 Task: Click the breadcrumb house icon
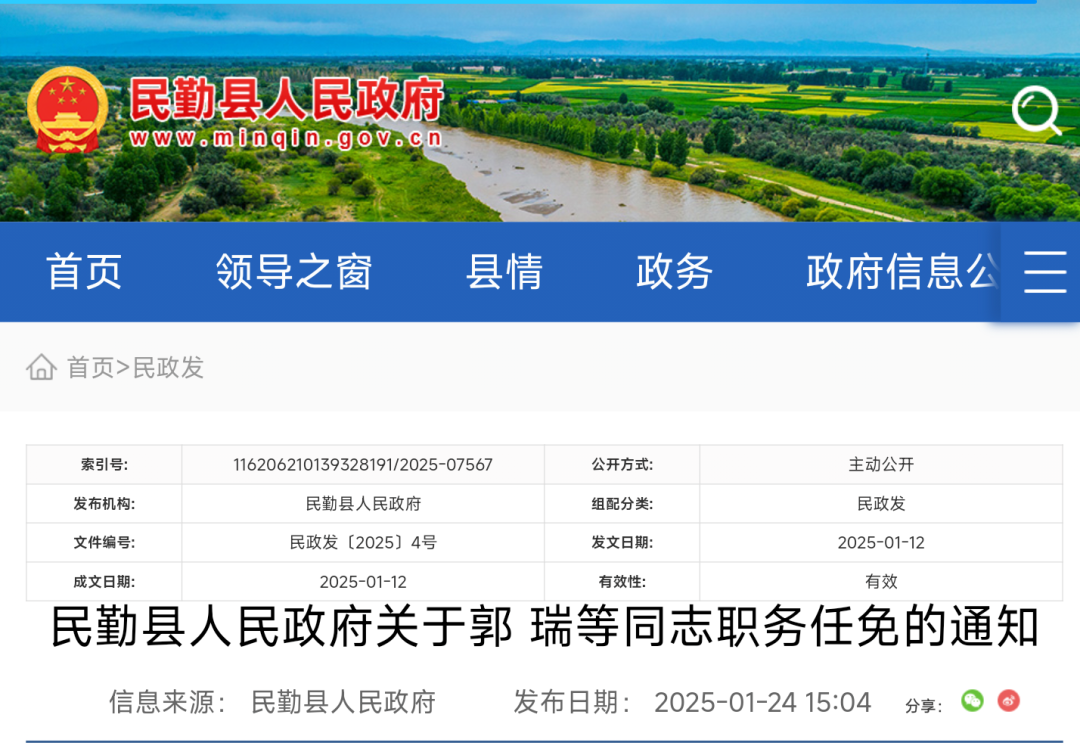coord(41,367)
